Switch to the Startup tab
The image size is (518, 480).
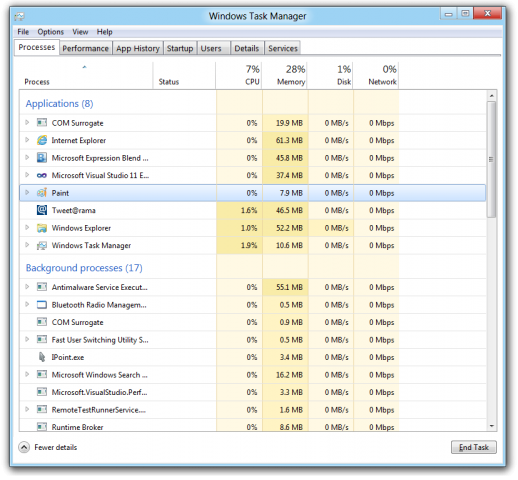click(180, 48)
